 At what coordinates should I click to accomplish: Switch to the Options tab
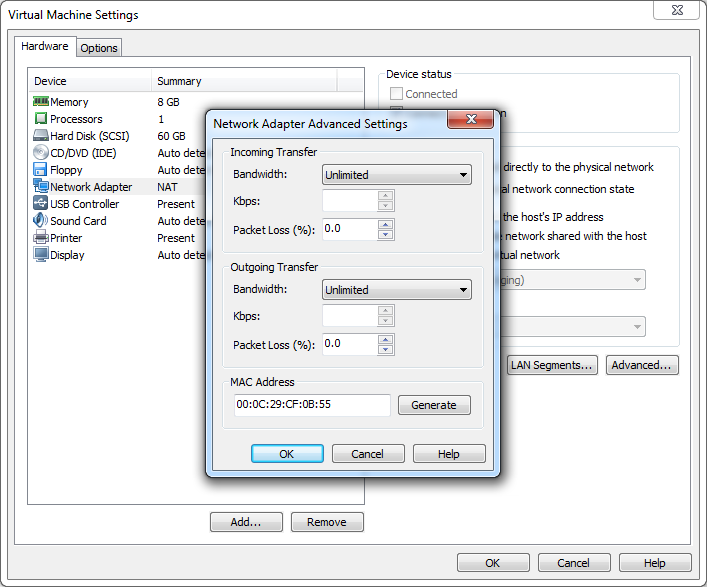[x=99, y=48]
